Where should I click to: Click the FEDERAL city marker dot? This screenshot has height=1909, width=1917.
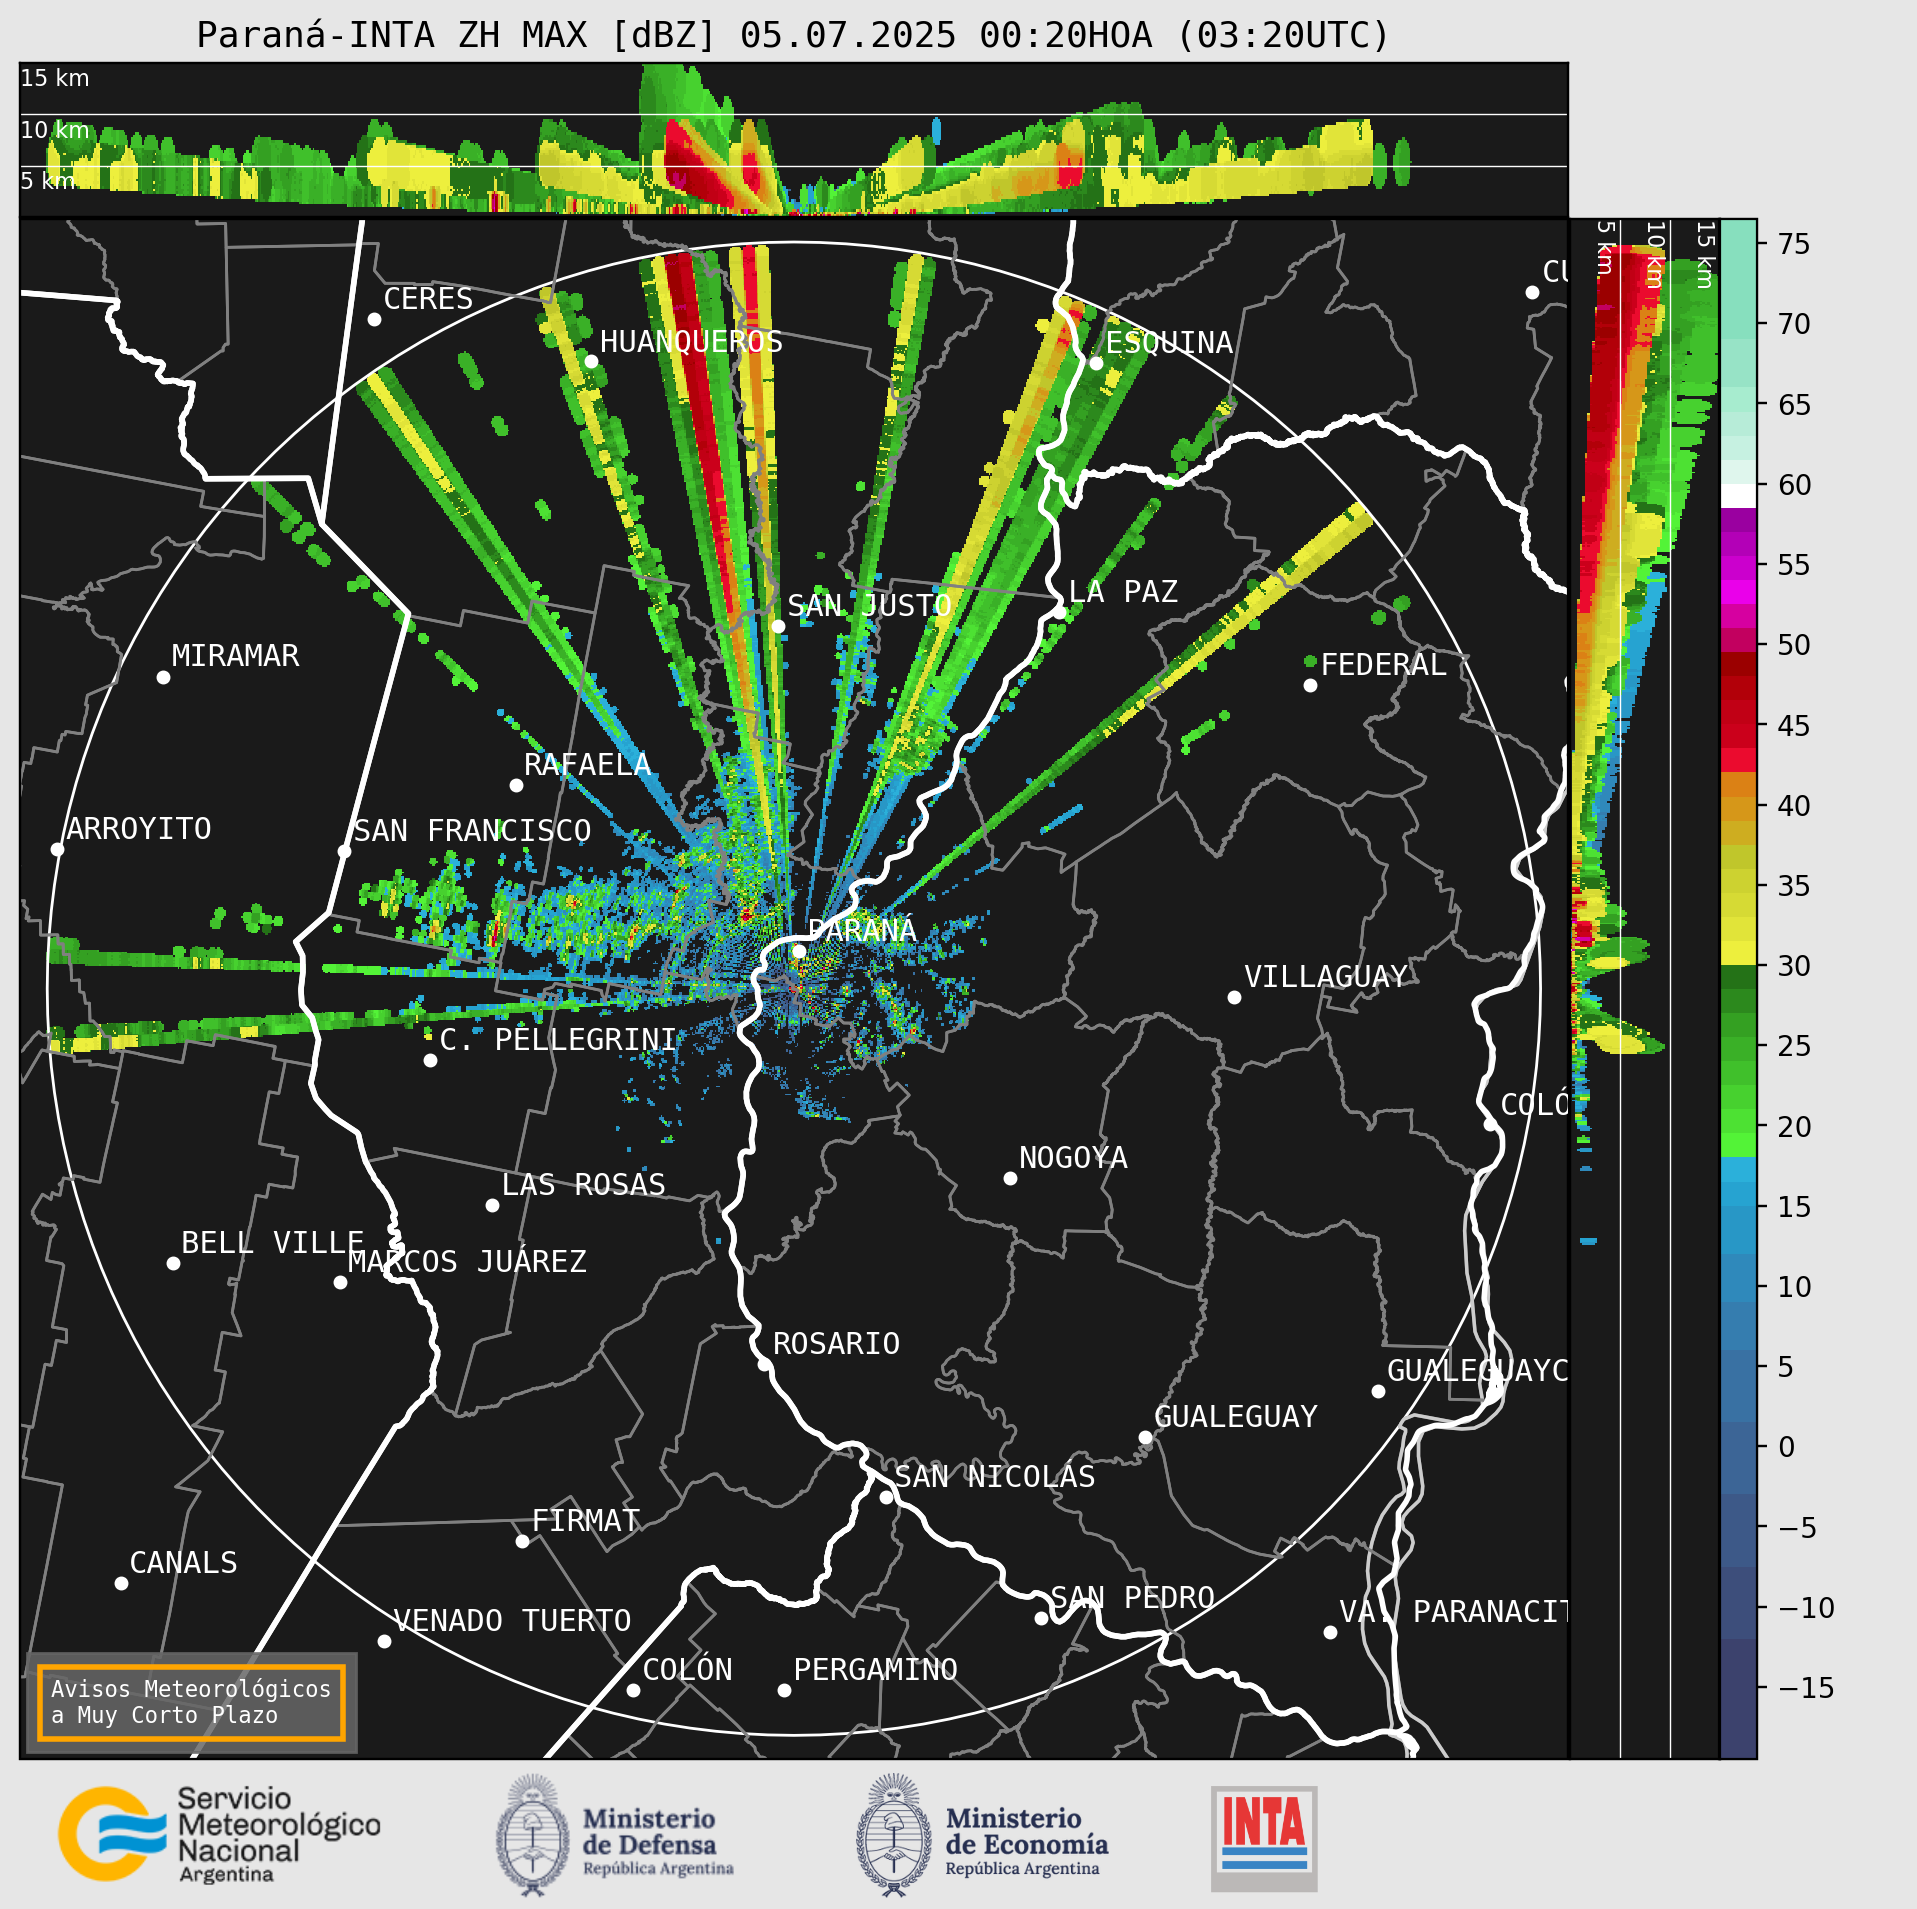pyautogui.click(x=1310, y=685)
